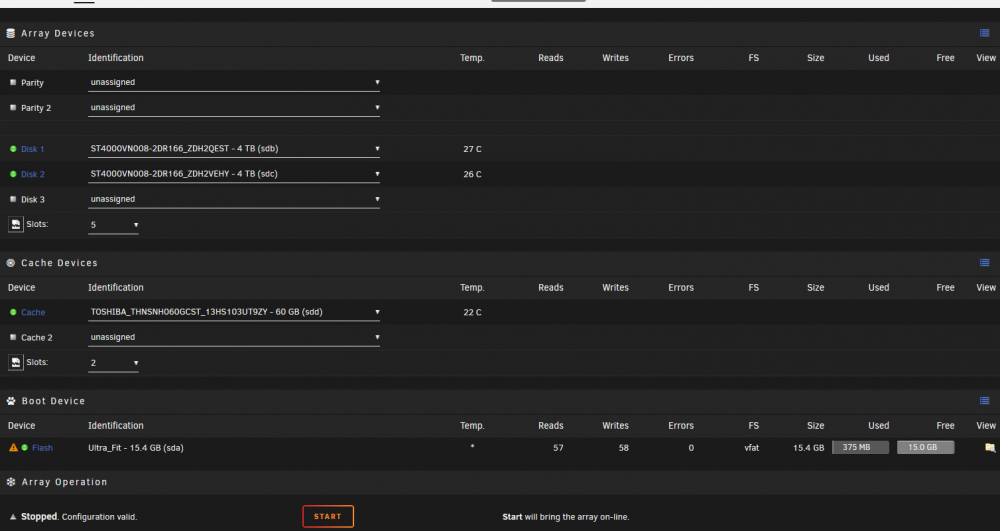The image size is (1000, 531).
Task: Click the array Slots icon
Action: 16,224
